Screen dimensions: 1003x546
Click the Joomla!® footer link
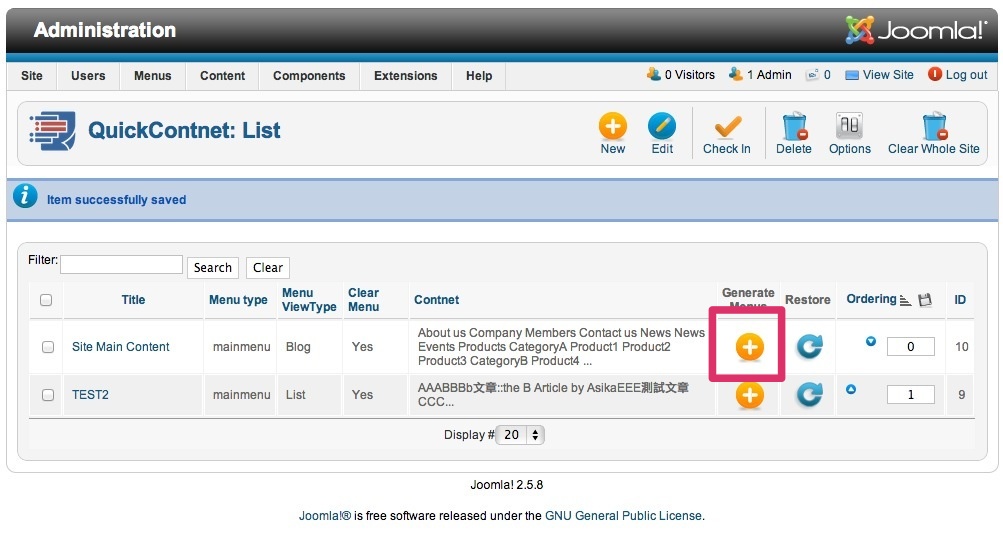coord(325,516)
